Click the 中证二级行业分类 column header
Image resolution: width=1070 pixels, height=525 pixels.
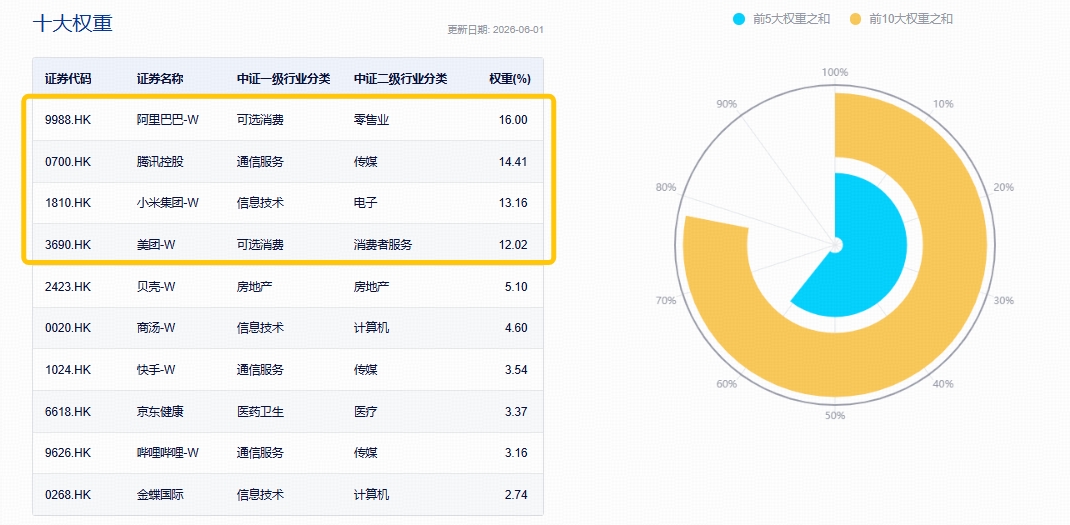[401, 79]
